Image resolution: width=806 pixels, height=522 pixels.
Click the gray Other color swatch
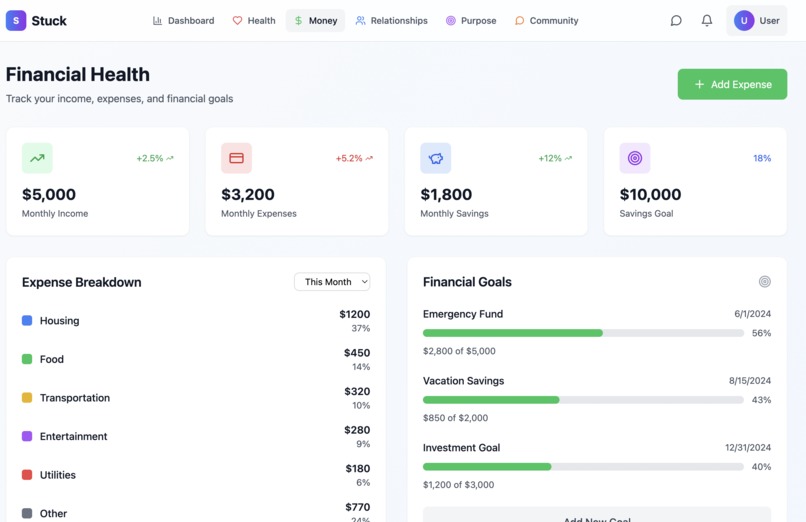27,513
